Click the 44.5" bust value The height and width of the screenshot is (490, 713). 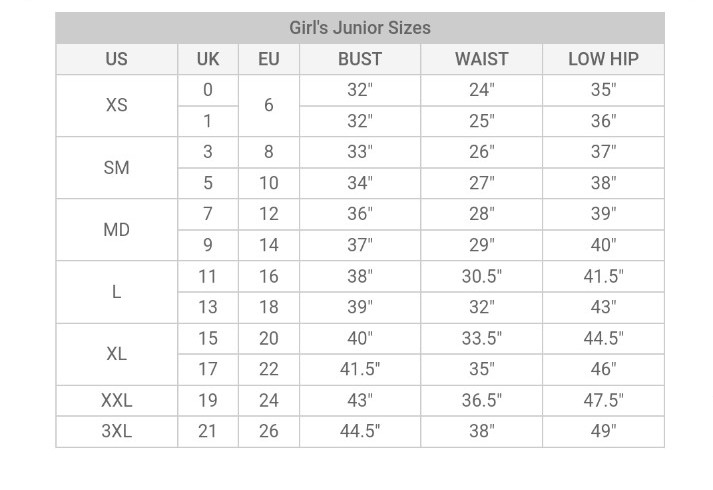pyautogui.click(x=360, y=431)
